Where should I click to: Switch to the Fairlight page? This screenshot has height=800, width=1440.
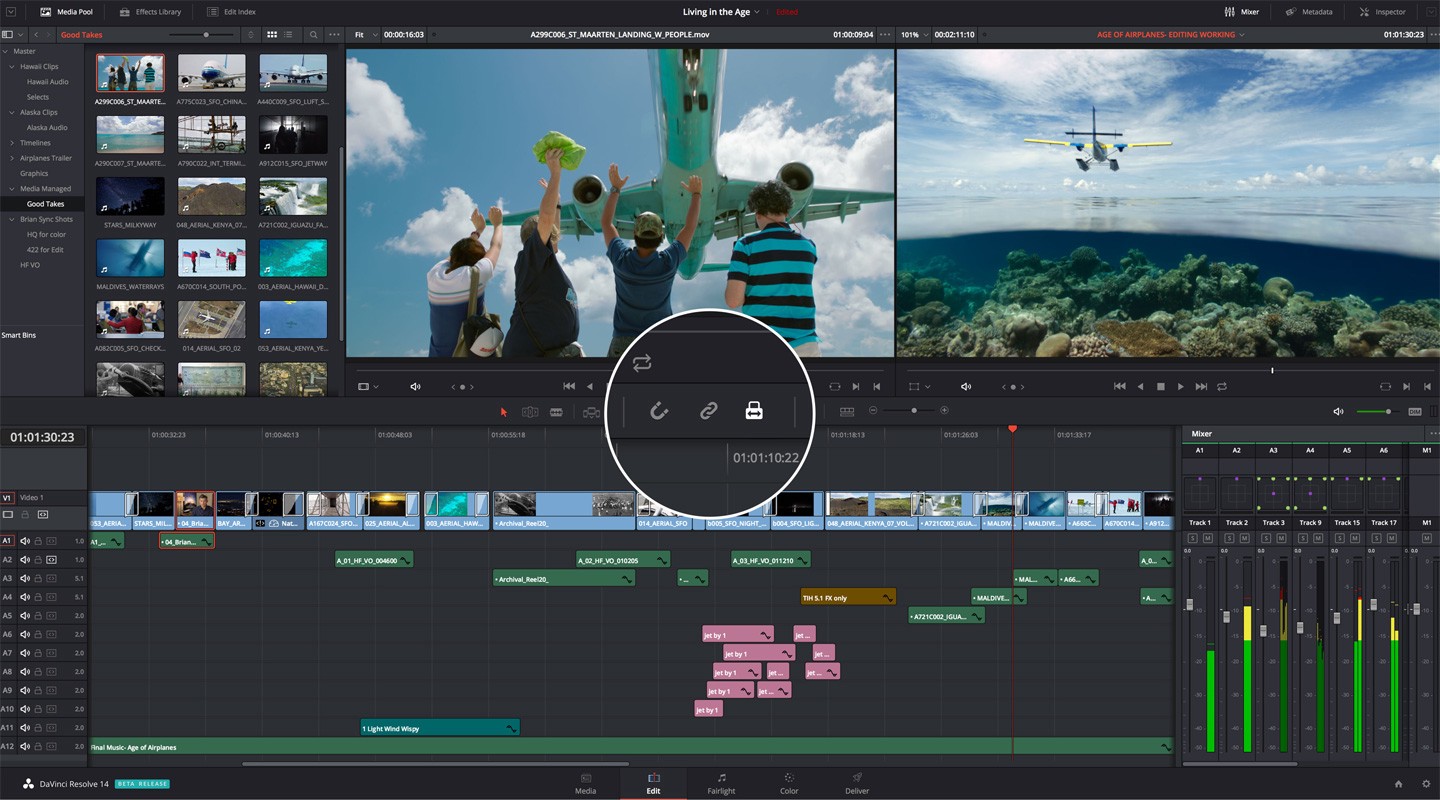point(721,783)
